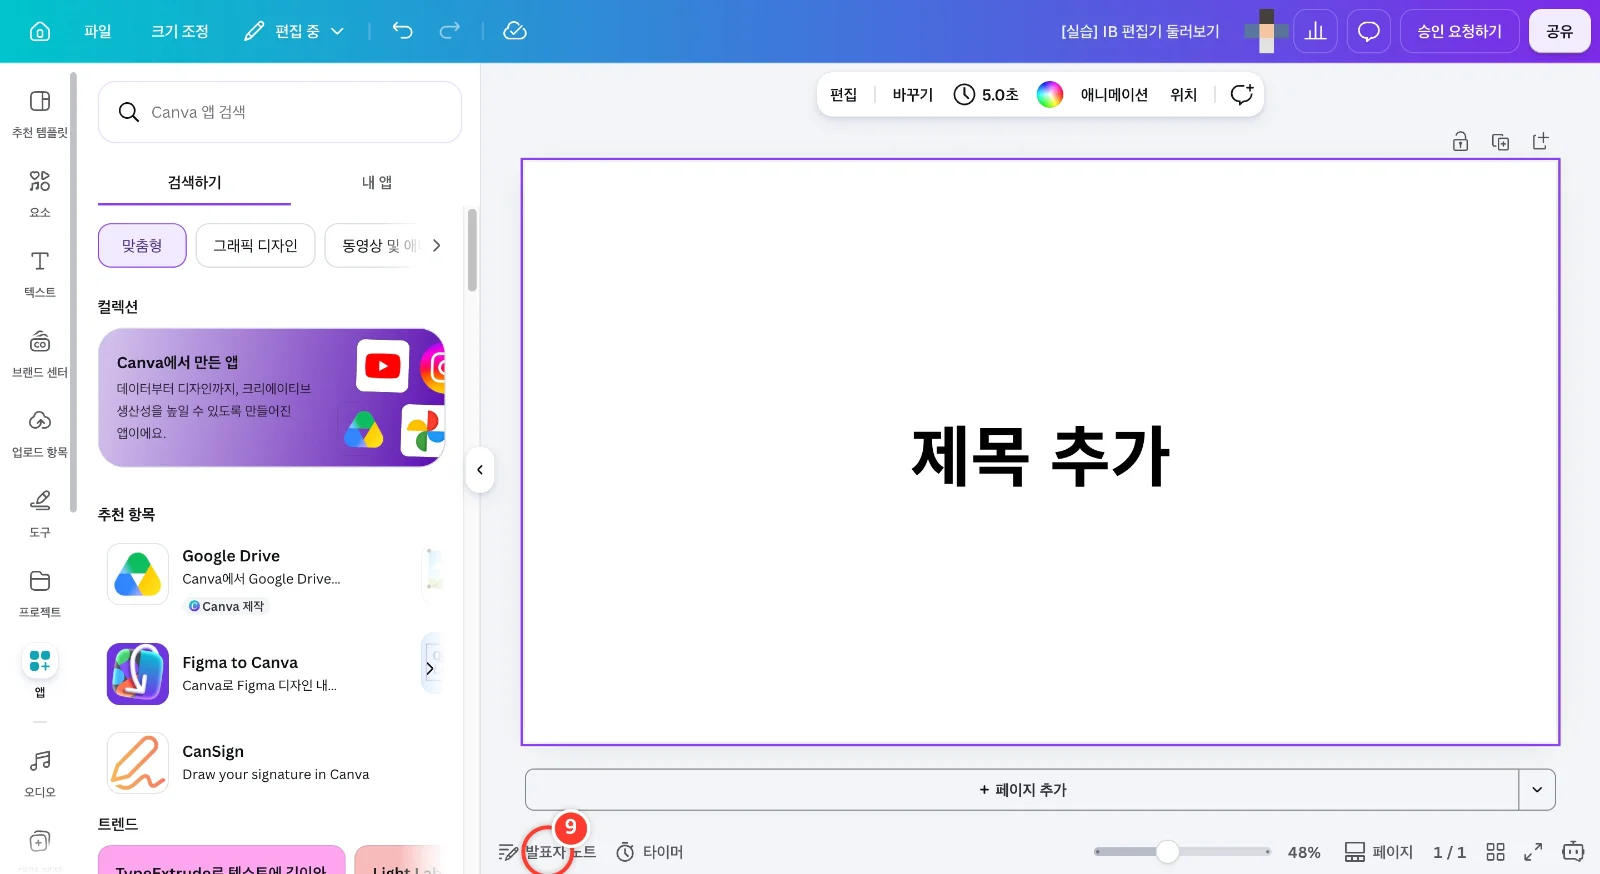Add a new page icon above canvas
Image resolution: width=1600 pixels, height=874 pixels.
click(1541, 142)
